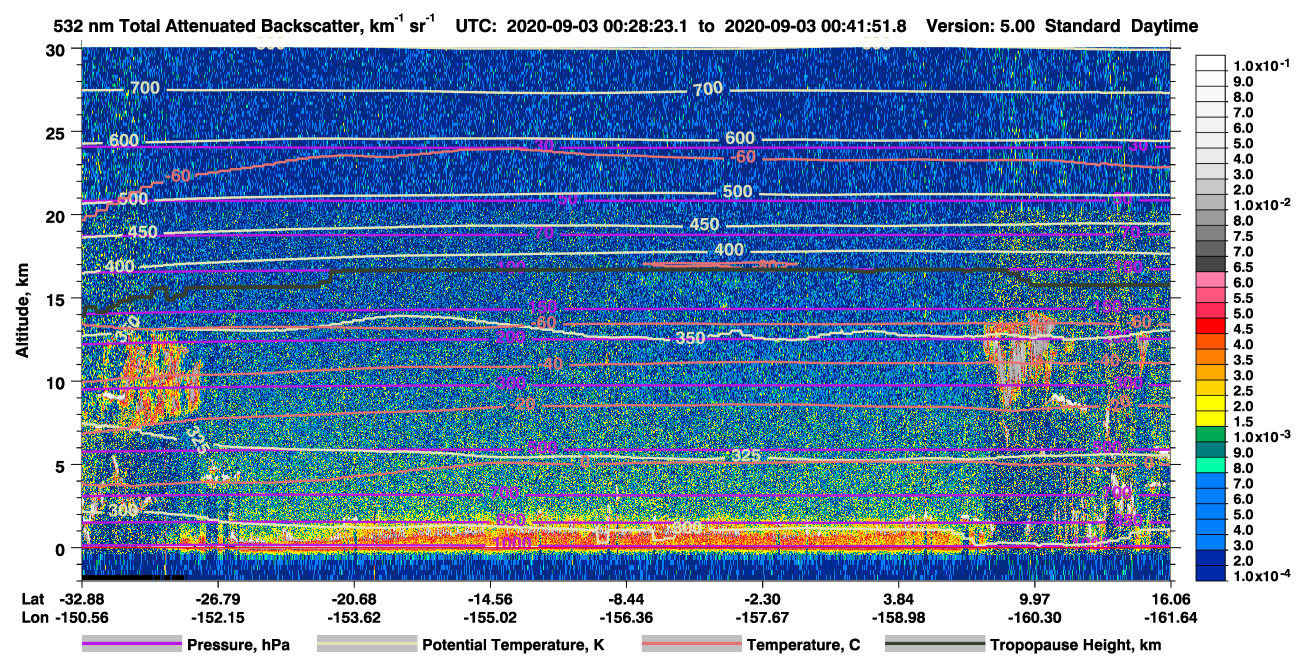
Task: Click latitude value '16.06'
Action: tap(1171, 600)
